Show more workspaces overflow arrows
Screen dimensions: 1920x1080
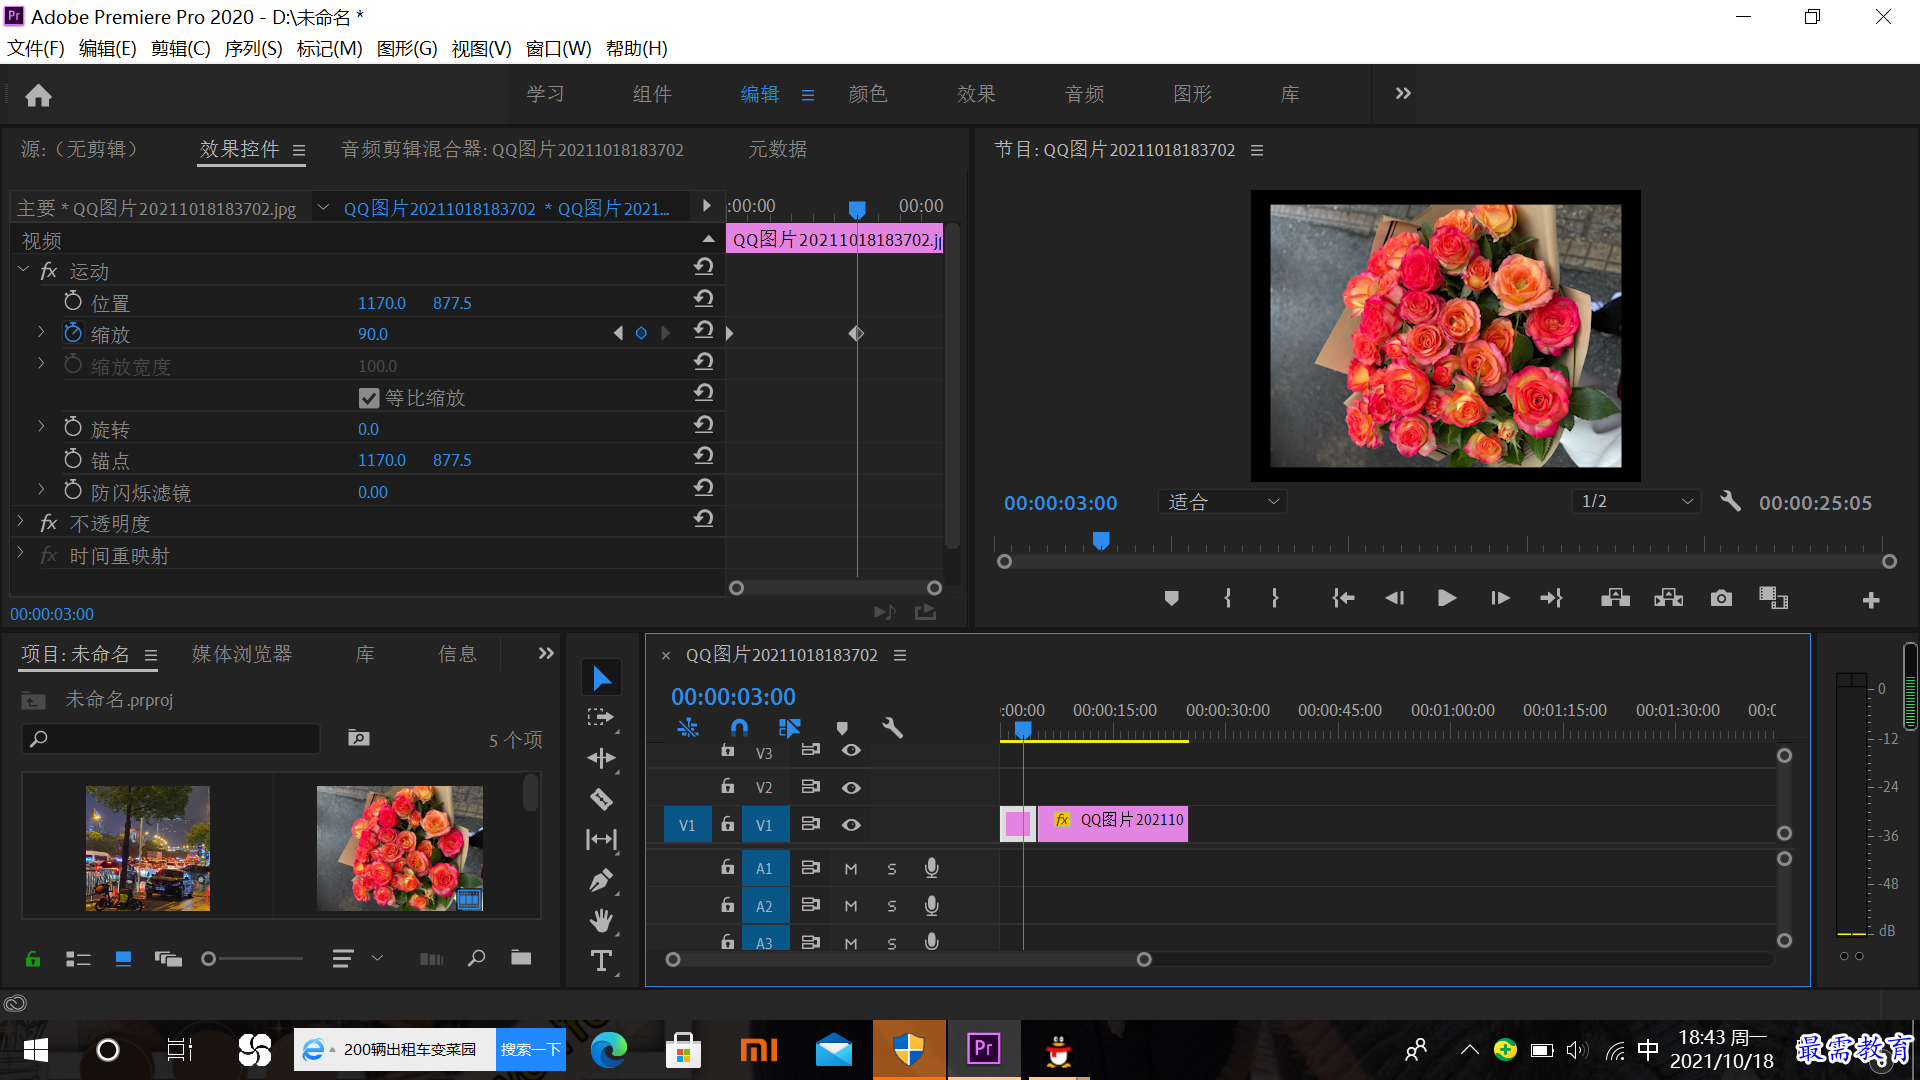tap(1403, 93)
